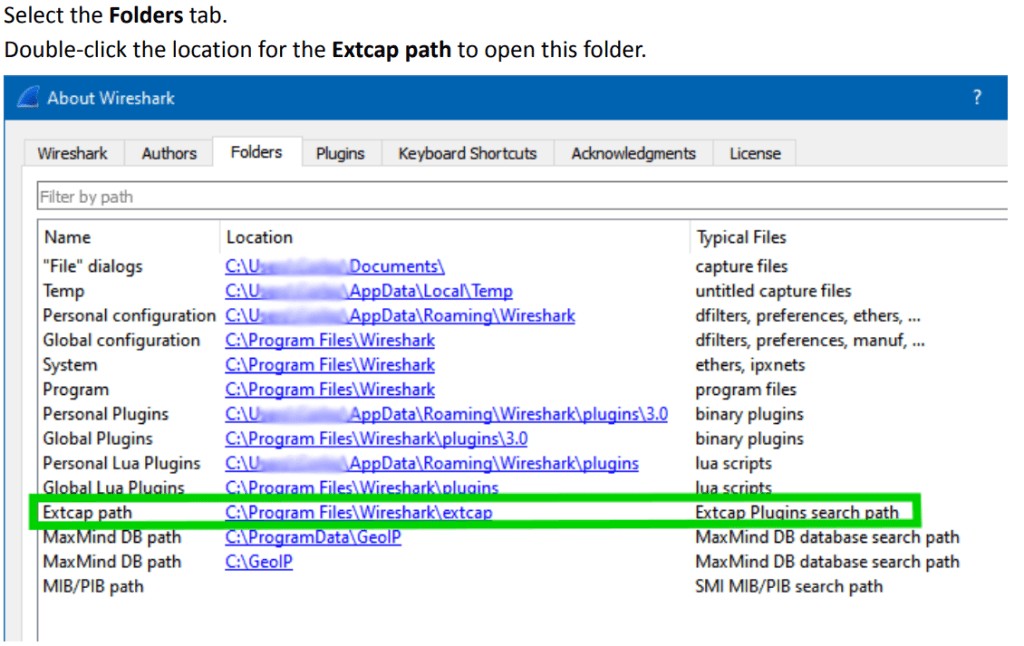Open the Personal Lua Plugins location link
Screen dimensions: 1024x646
432,464
